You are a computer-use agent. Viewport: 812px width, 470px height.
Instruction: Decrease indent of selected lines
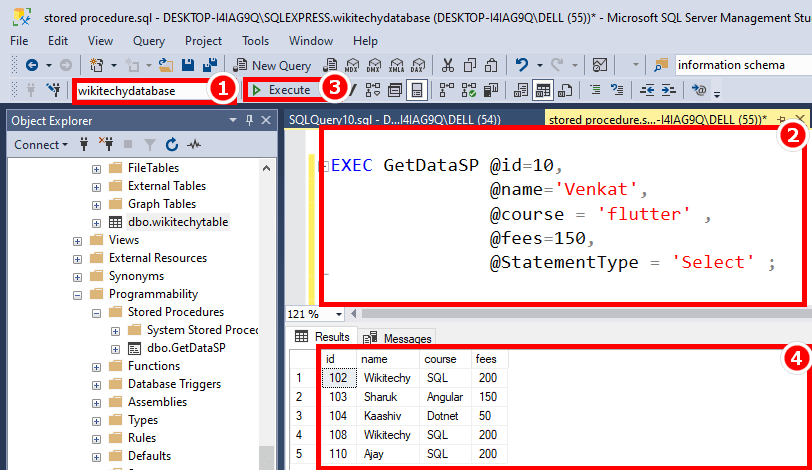(647, 90)
